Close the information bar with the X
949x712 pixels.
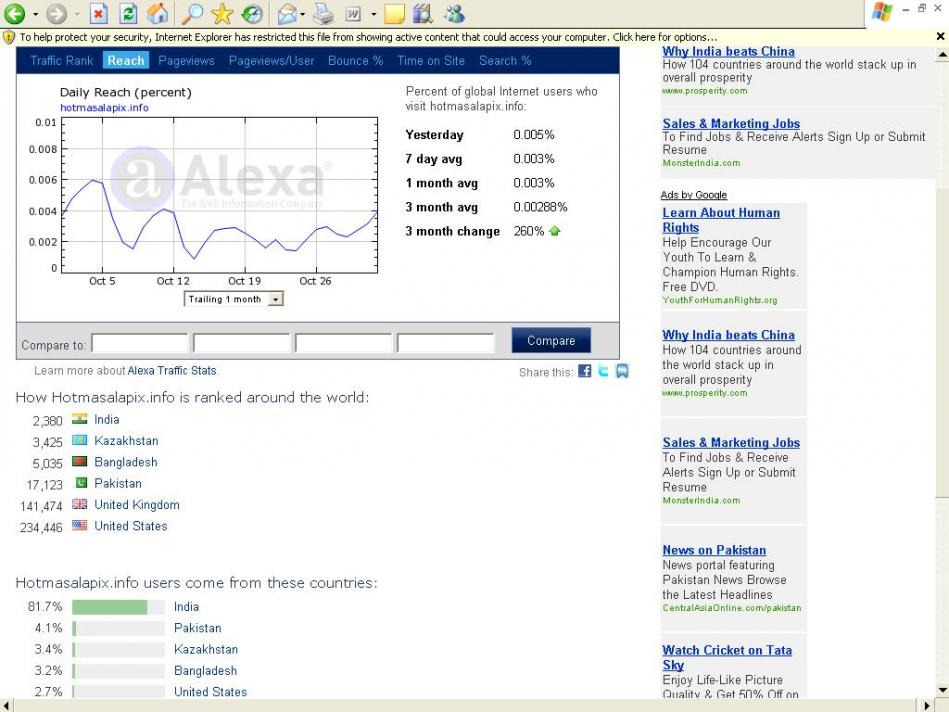click(x=940, y=37)
